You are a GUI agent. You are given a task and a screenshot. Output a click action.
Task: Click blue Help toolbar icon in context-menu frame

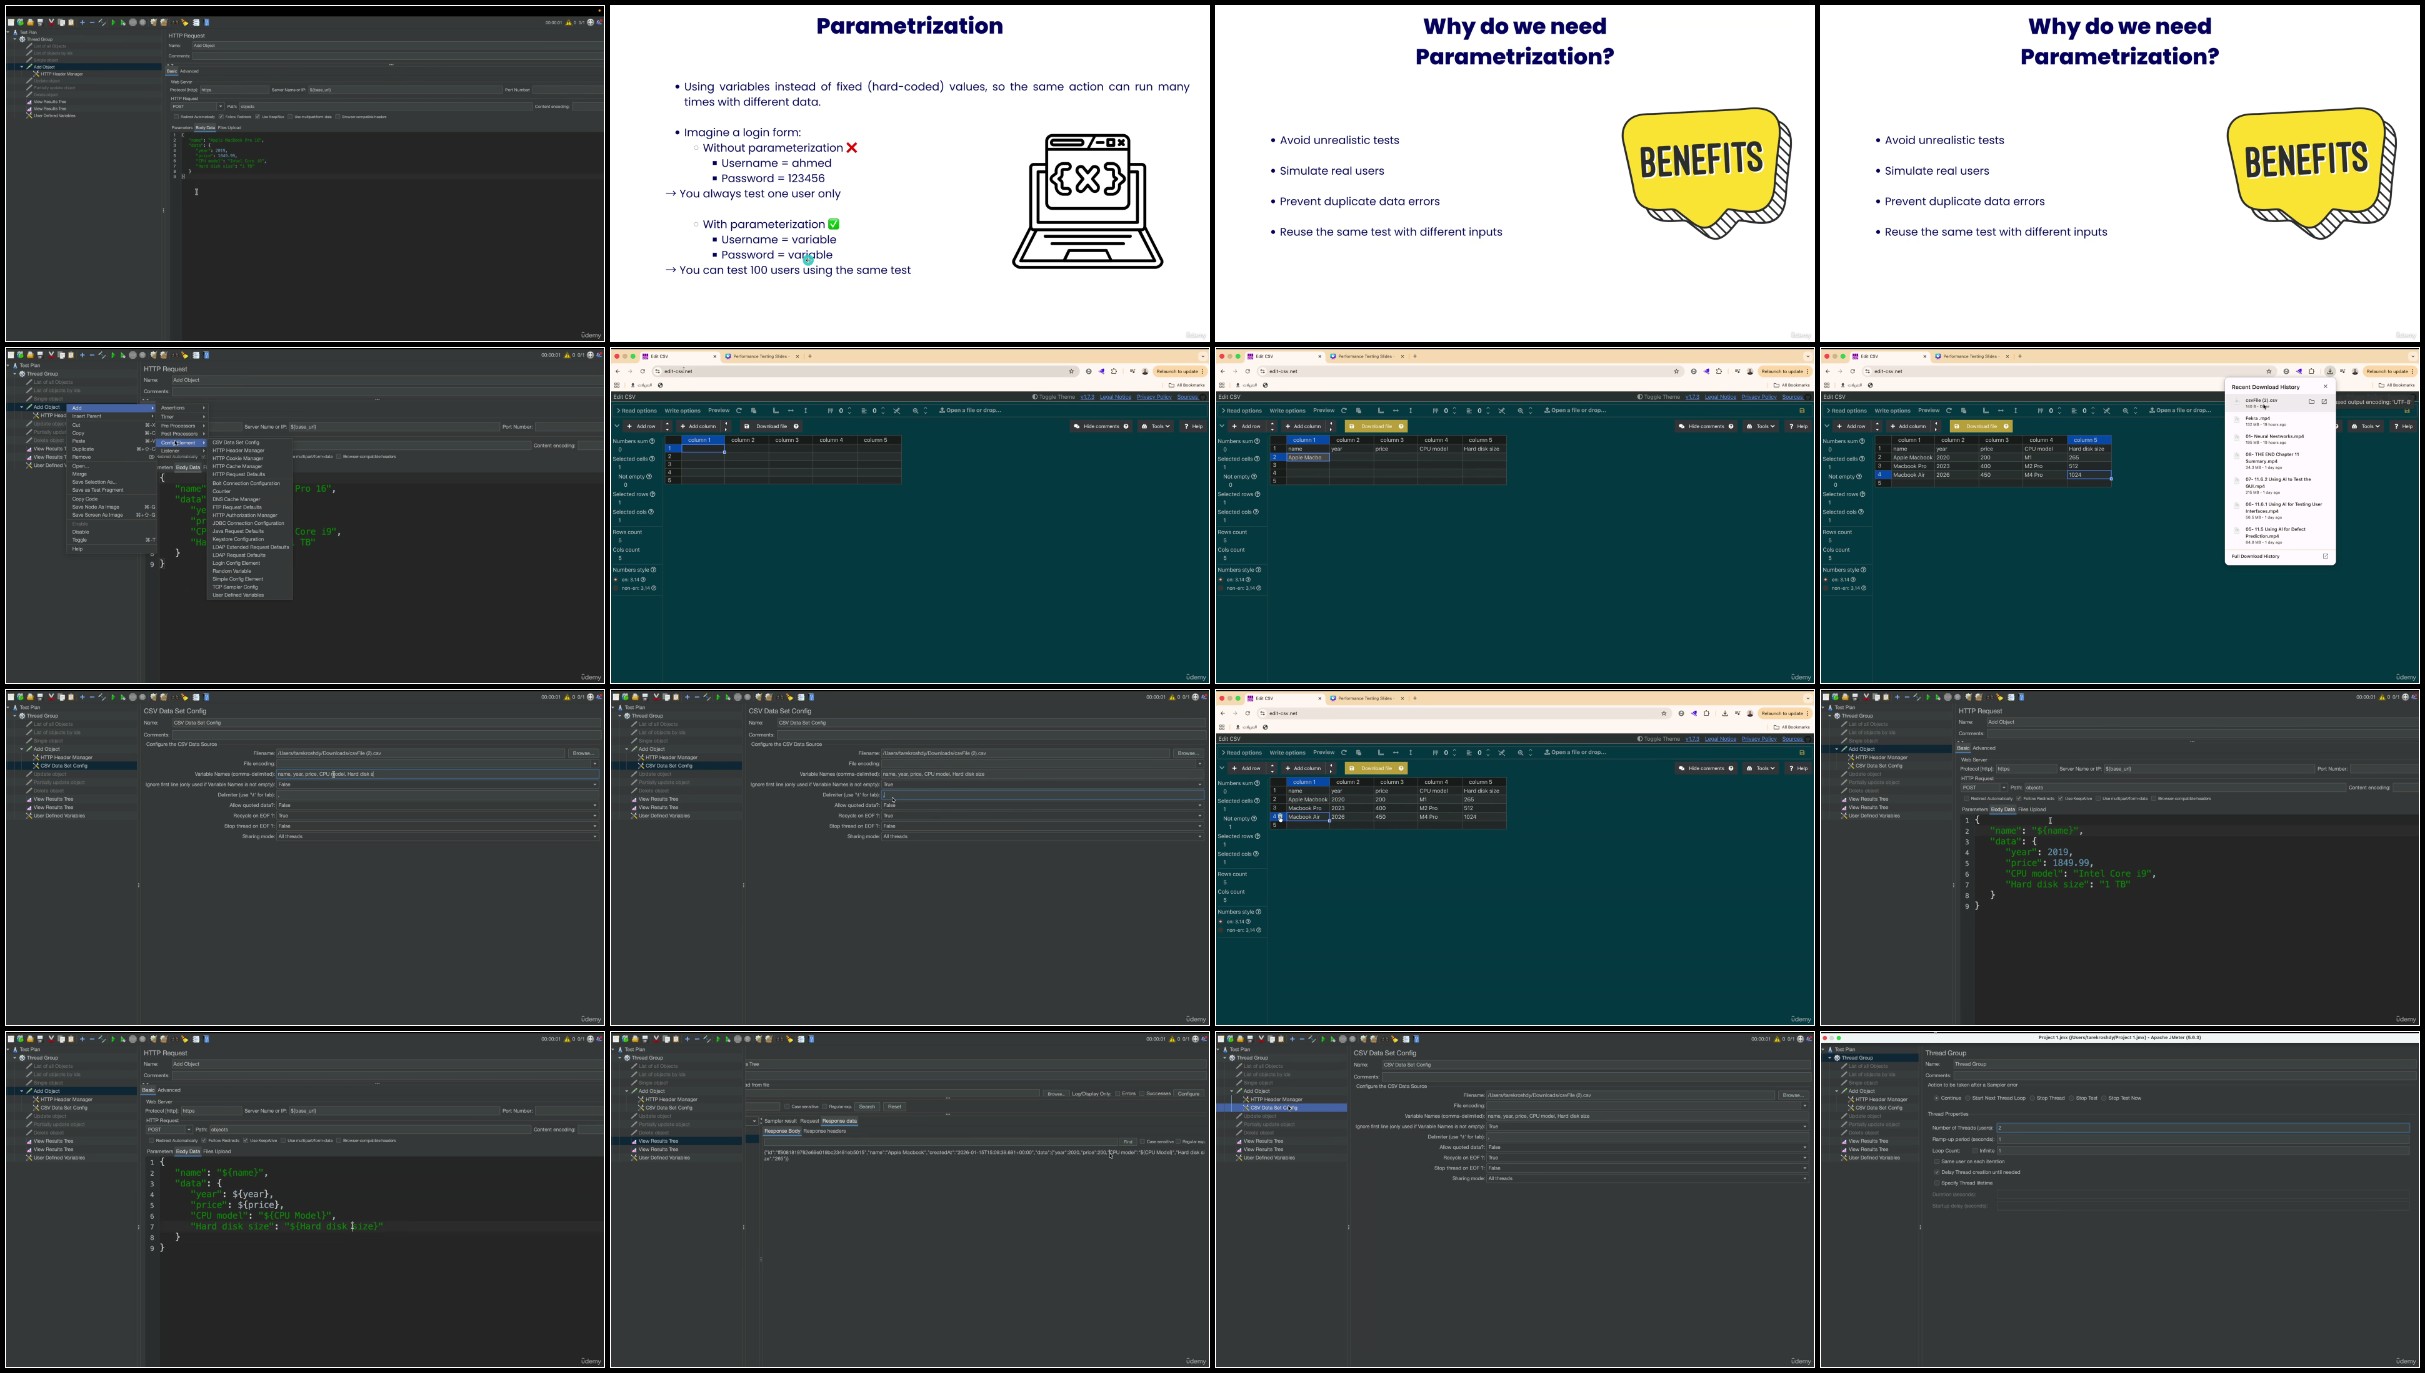pos(206,355)
